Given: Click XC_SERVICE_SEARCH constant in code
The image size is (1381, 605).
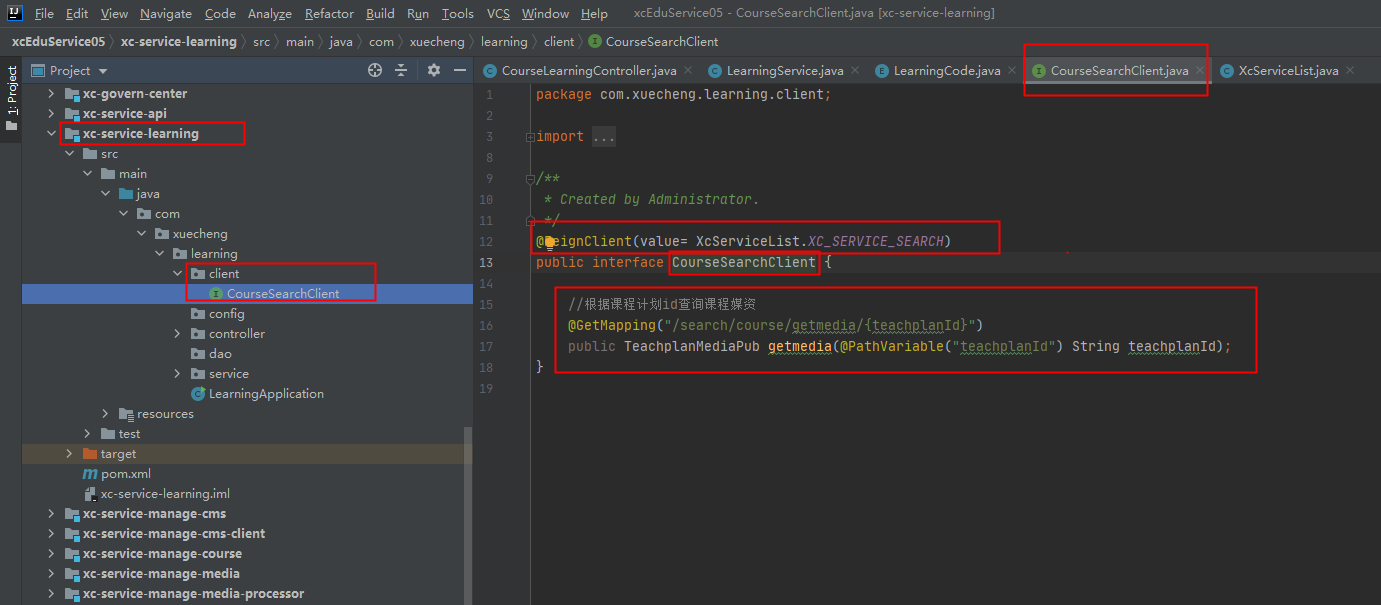Looking at the screenshot, I should (x=875, y=242).
